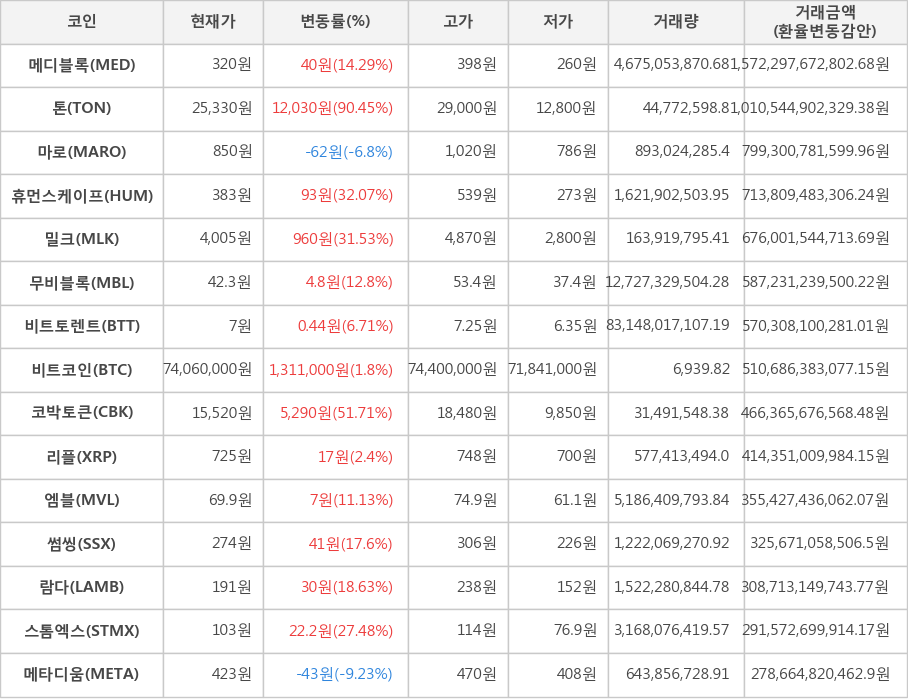Image resolution: width=908 pixels, height=700 pixels.
Task: Select the 밀크(MLK) coin name
Action: [82, 239]
